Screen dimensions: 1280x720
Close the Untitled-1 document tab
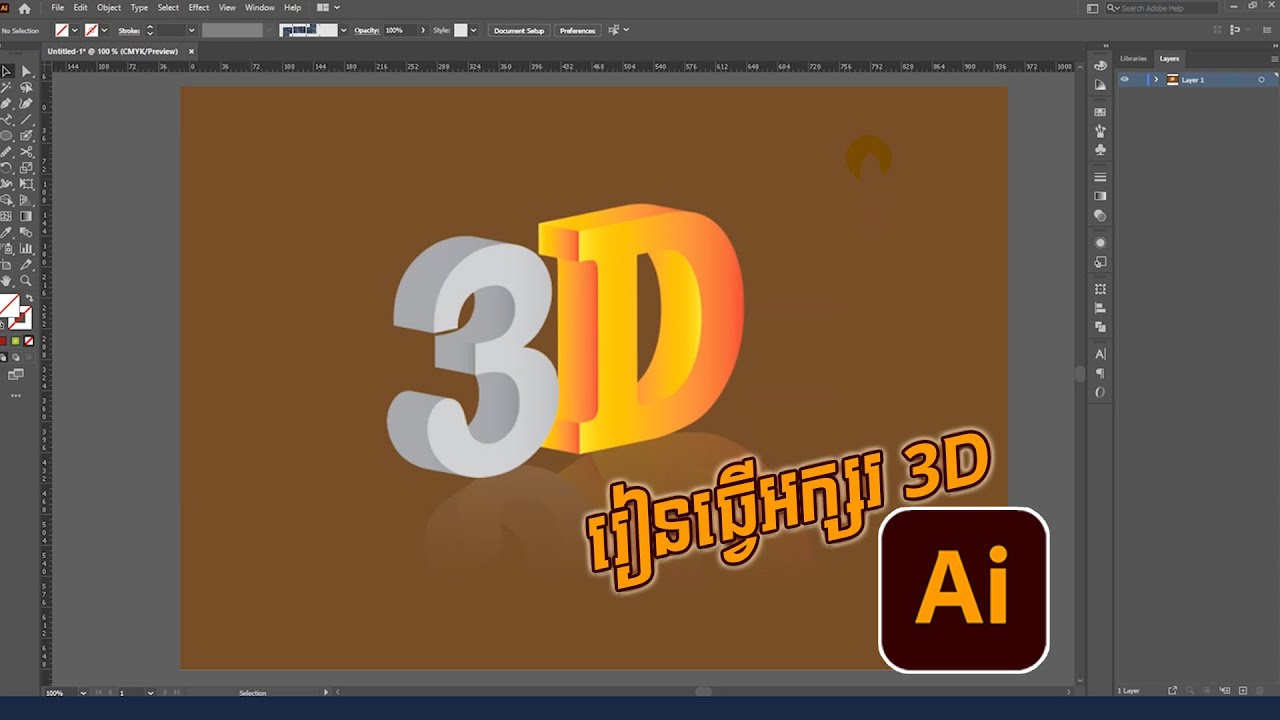coord(191,51)
